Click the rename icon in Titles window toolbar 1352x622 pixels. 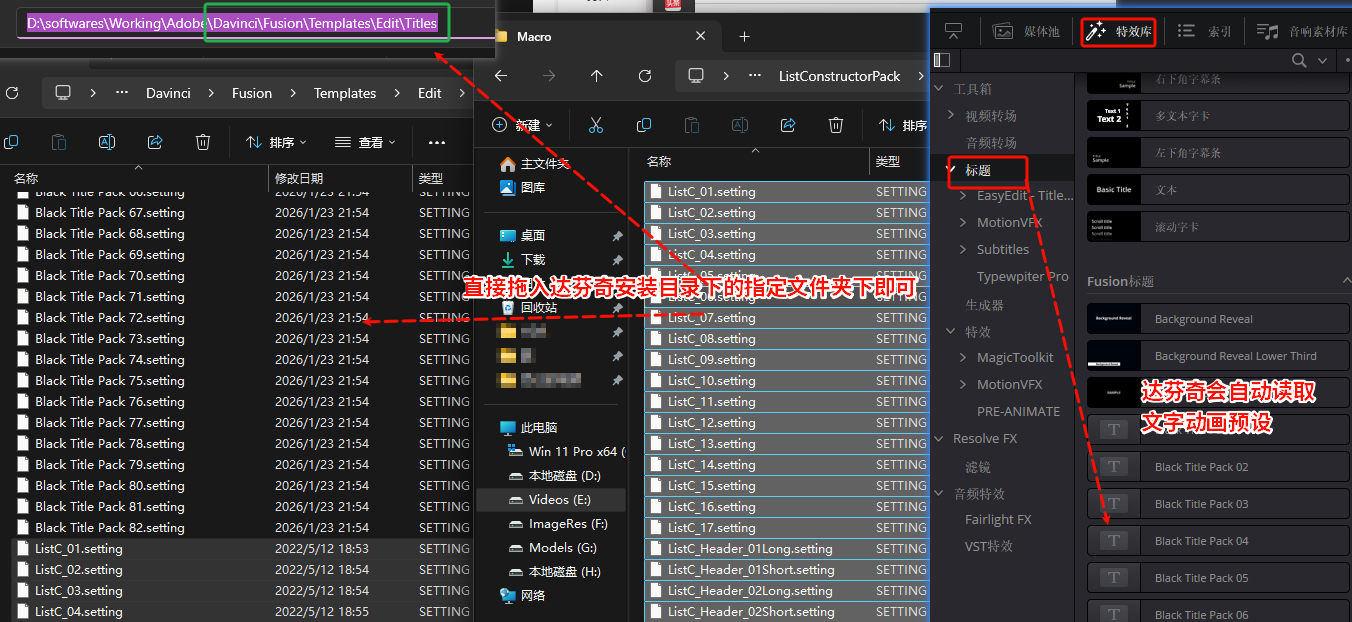coord(107,142)
